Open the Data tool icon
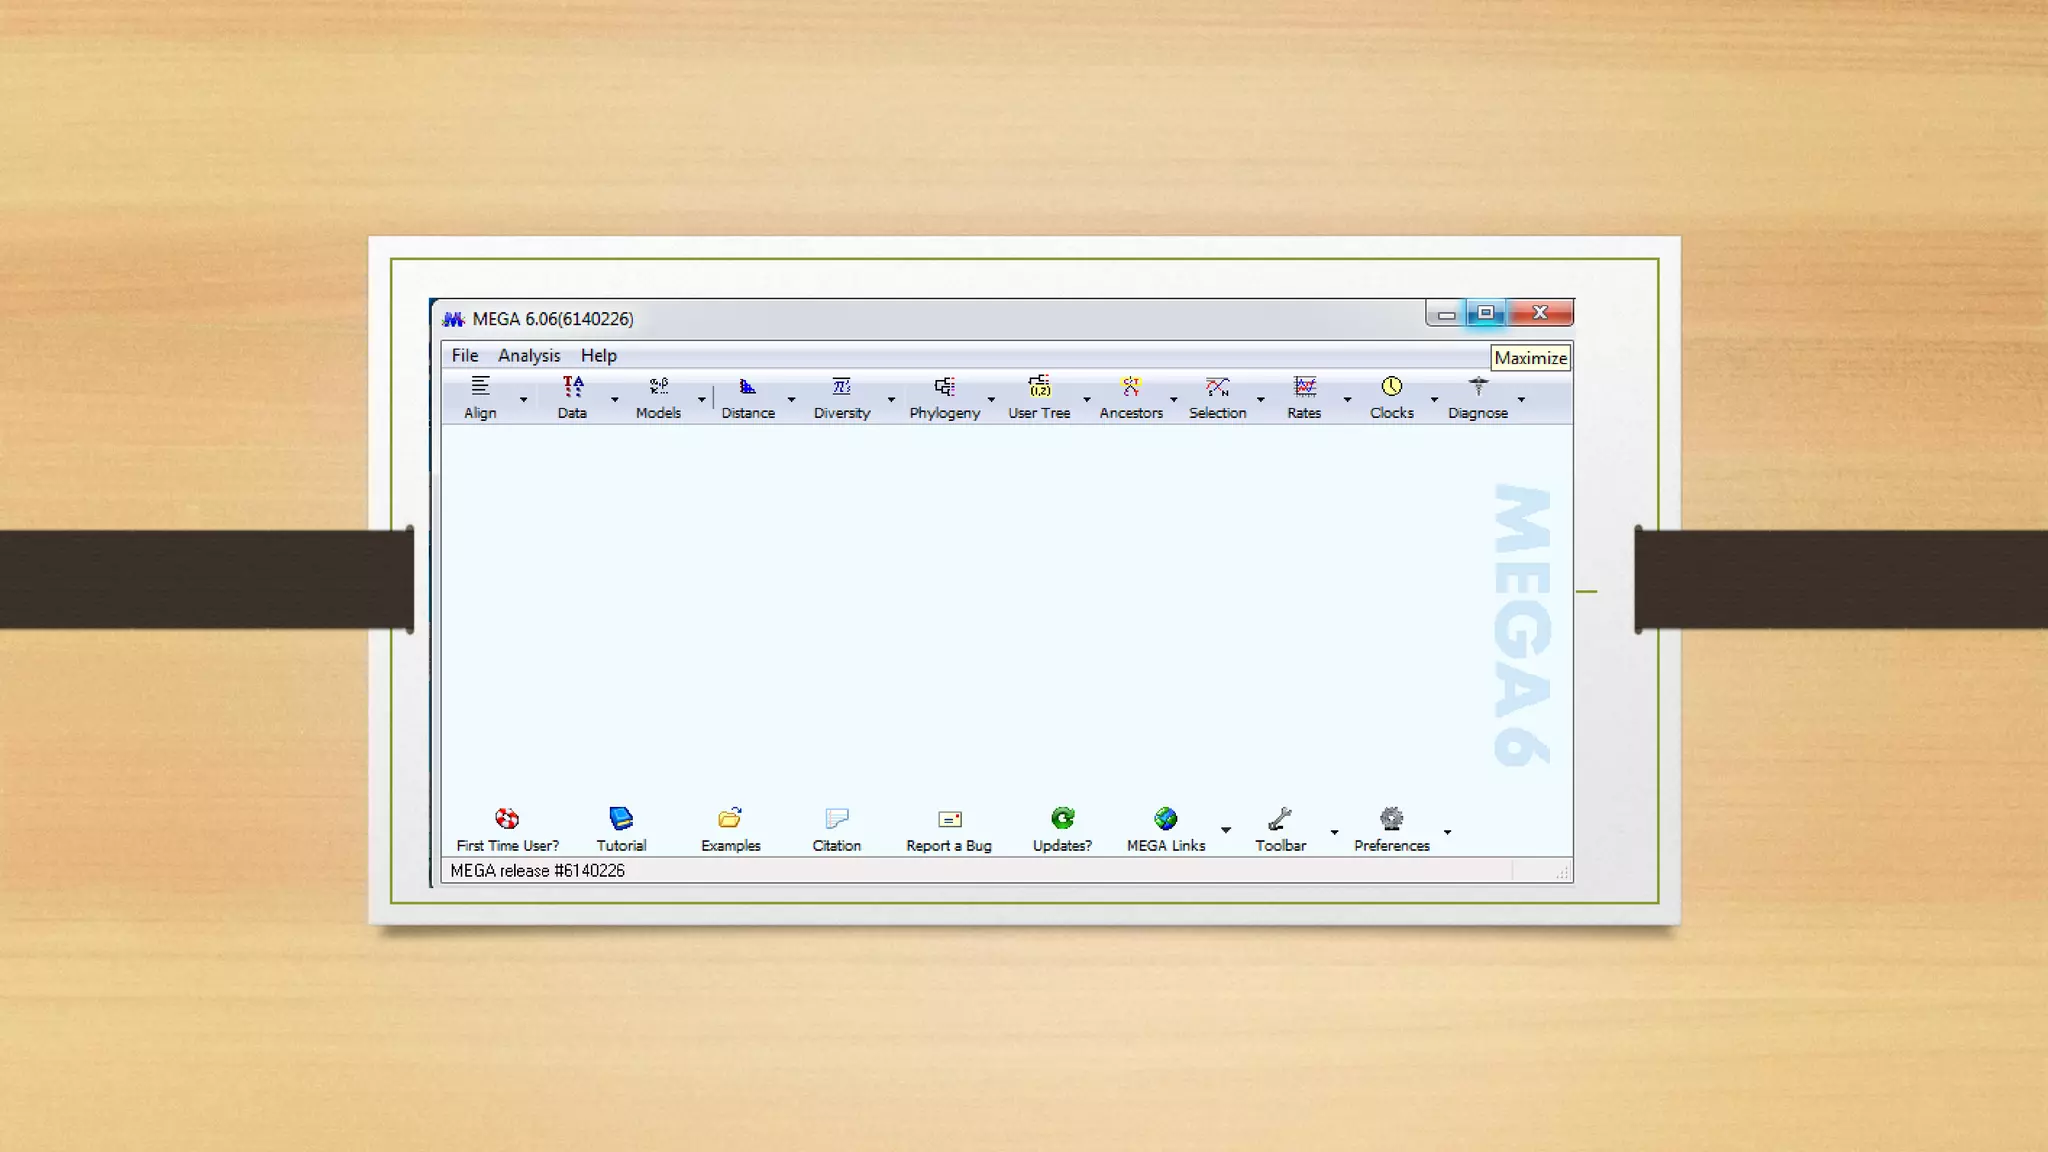Image resolution: width=2048 pixels, height=1152 pixels. (572, 387)
